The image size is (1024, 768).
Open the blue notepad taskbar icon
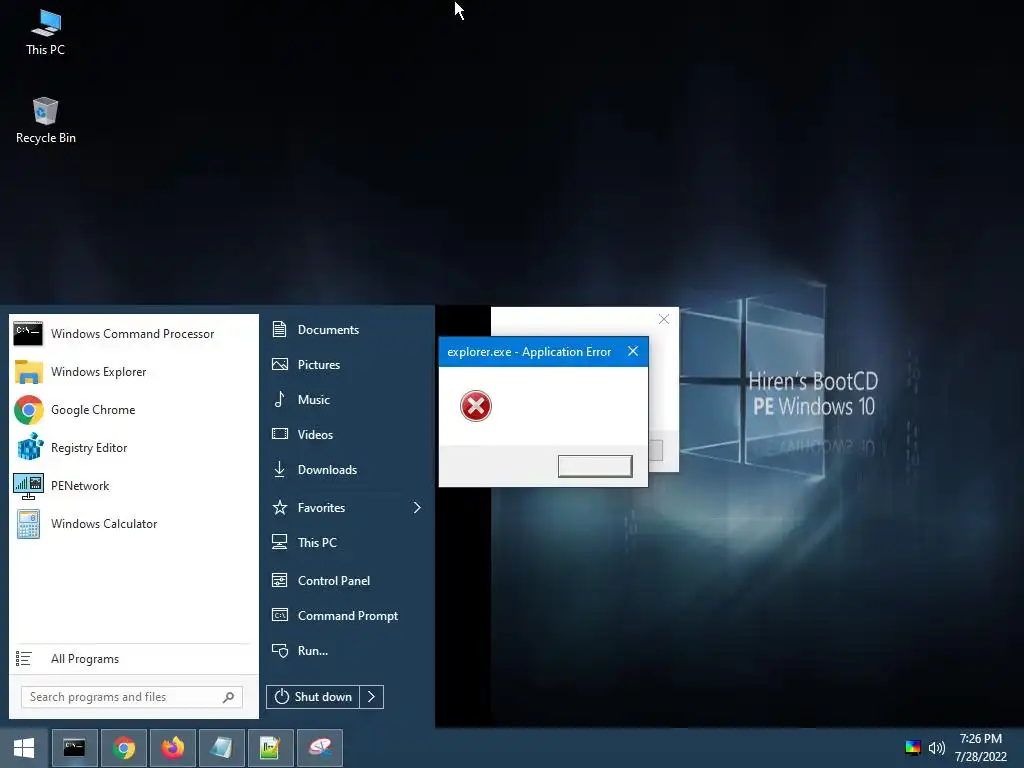pyautogui.click(x=221, y=748)
